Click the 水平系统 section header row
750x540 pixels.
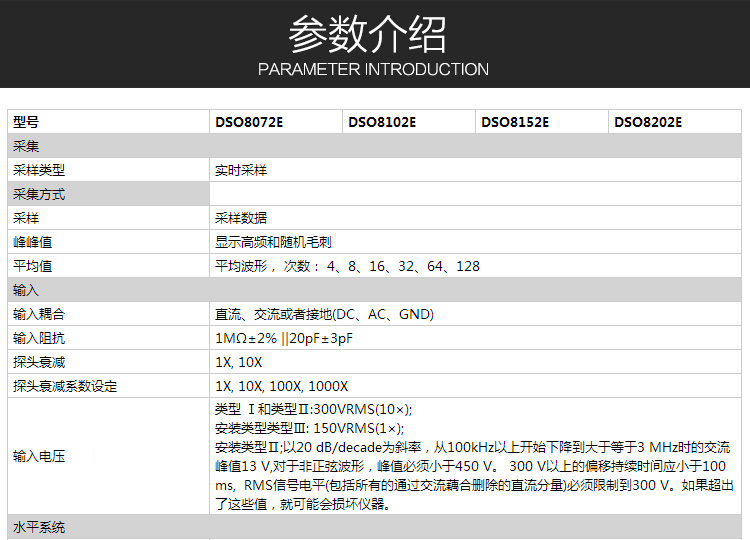click(x=39, y=527)
